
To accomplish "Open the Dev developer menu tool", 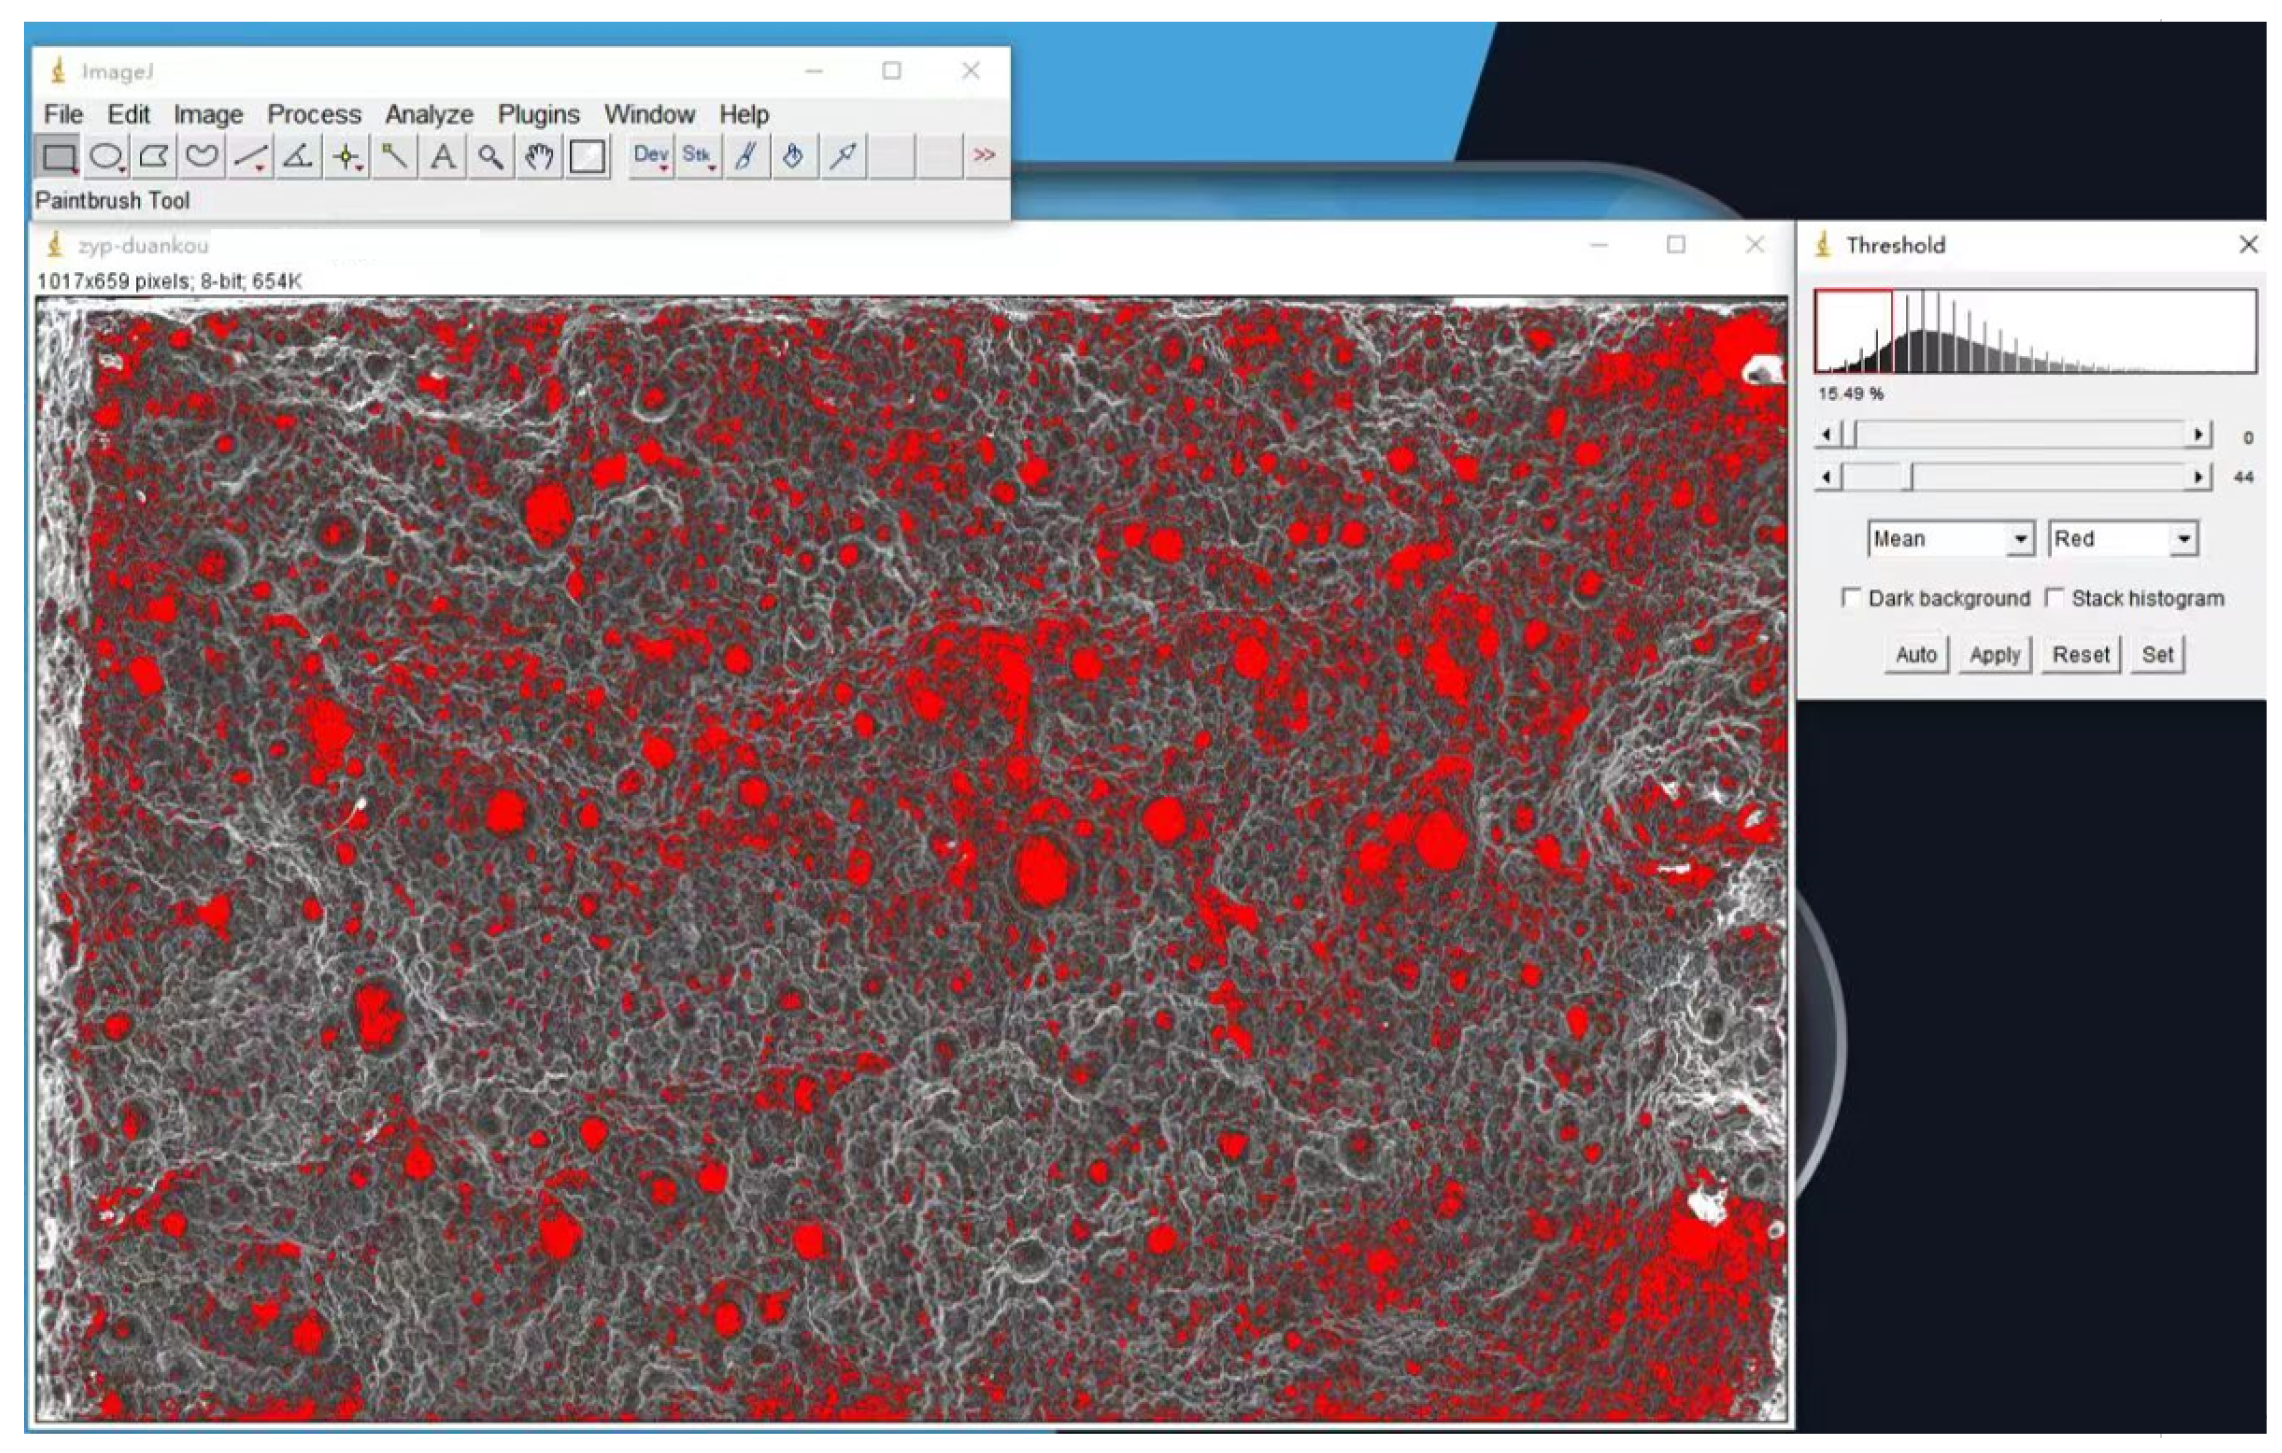I will point(651,157).
